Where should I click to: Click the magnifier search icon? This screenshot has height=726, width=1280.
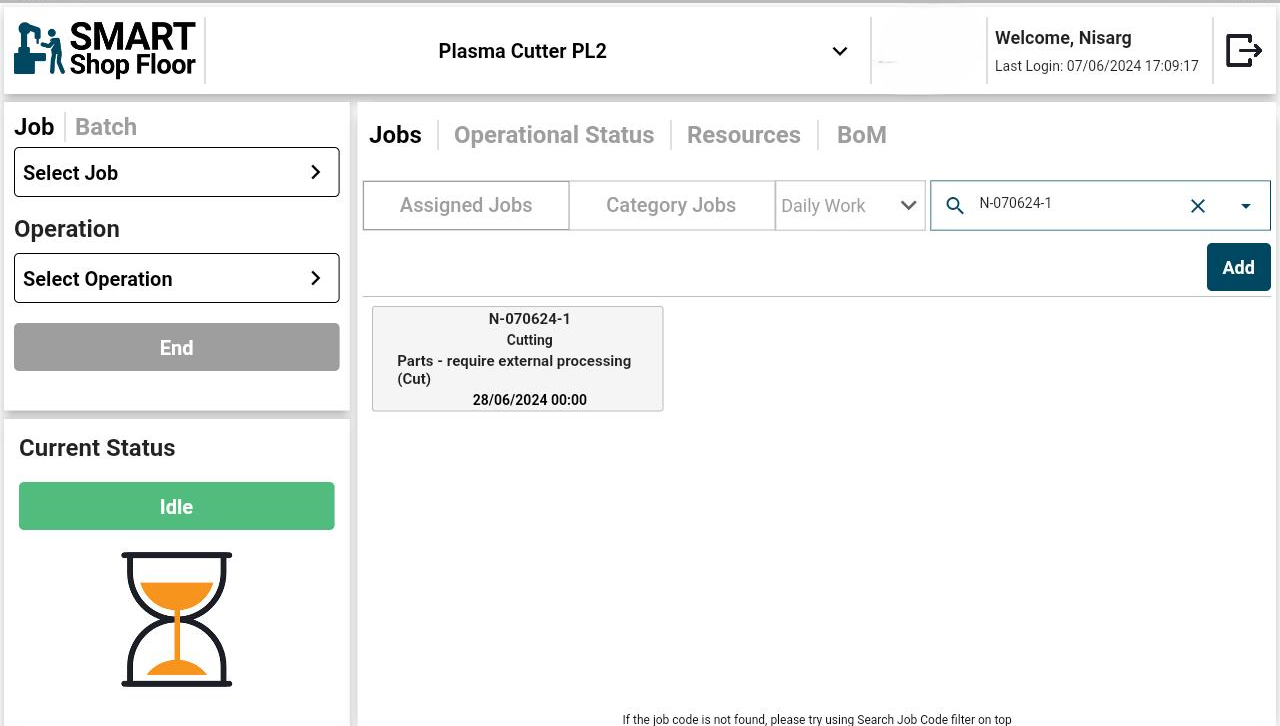955,206
